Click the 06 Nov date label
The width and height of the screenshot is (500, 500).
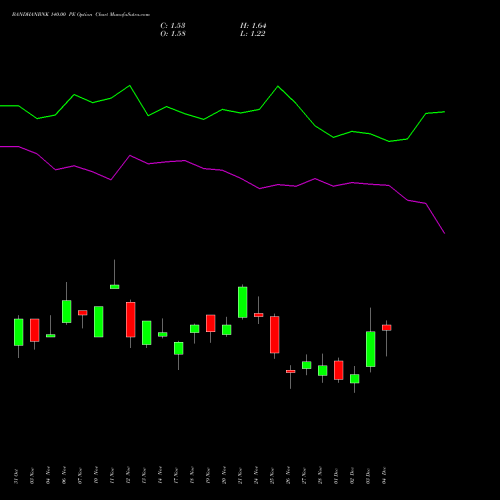point(64,475)
